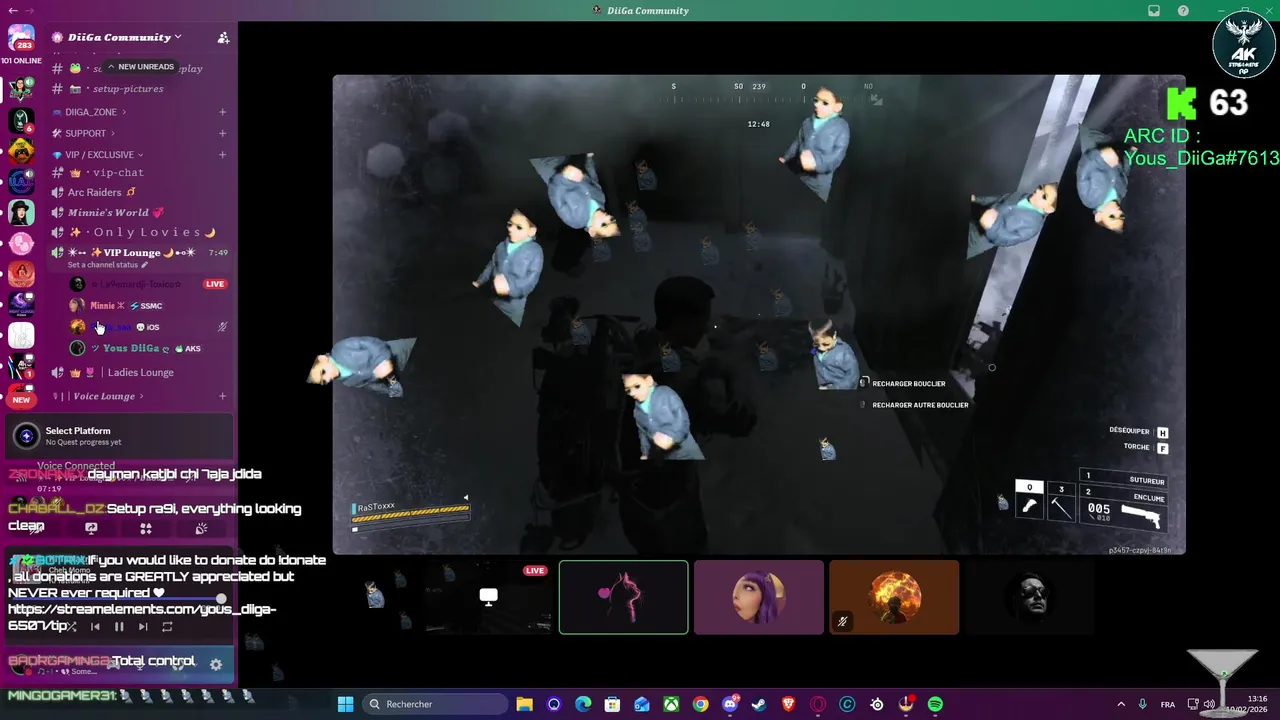The height and width of the screenshot is (720, 1280).
Task: Open the soundboard button in voice panel
Action: click(x=201, y=528)
